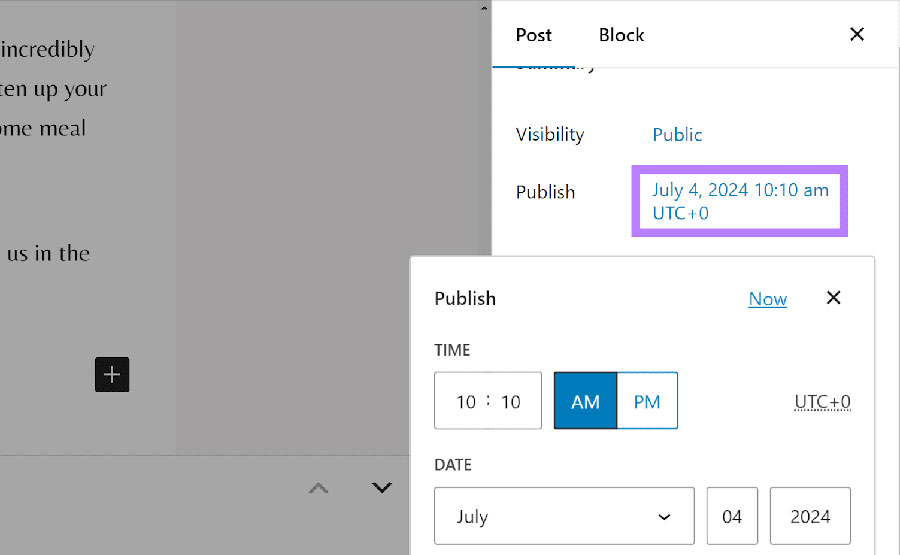The width and height of the screenshot is (900, 555).
Task: Open the July month dropdown
Action: pyautogui.click(x=564, y=517)
